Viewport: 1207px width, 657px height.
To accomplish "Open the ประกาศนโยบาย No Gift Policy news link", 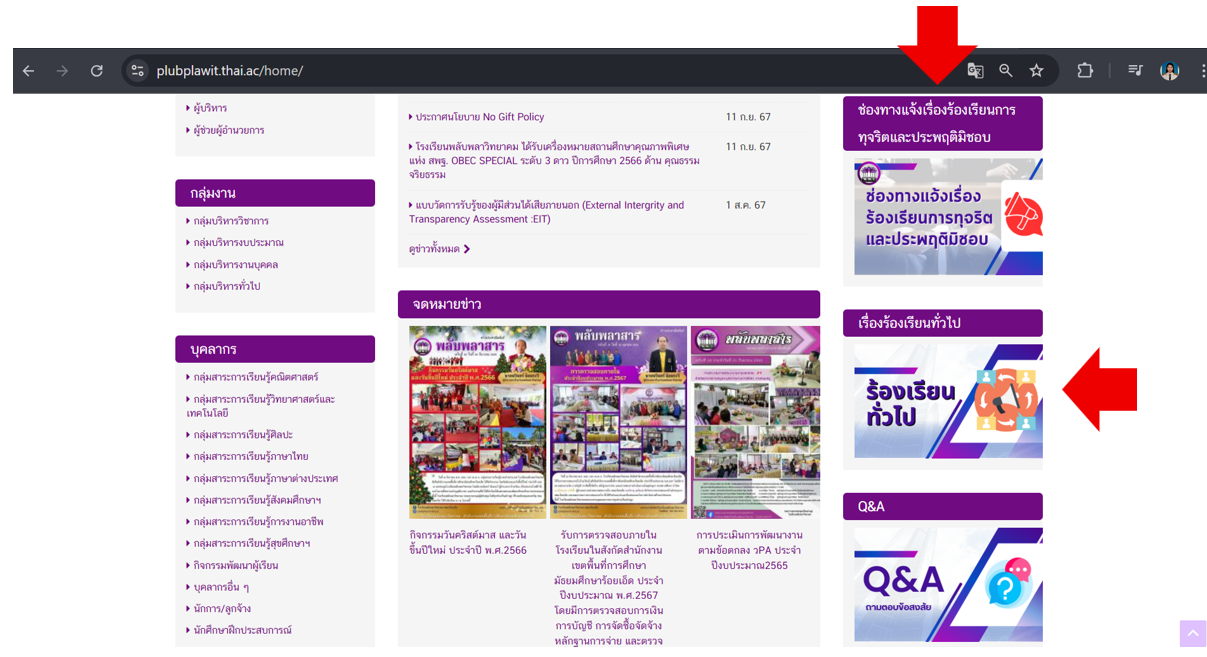I will click(480, 117).
